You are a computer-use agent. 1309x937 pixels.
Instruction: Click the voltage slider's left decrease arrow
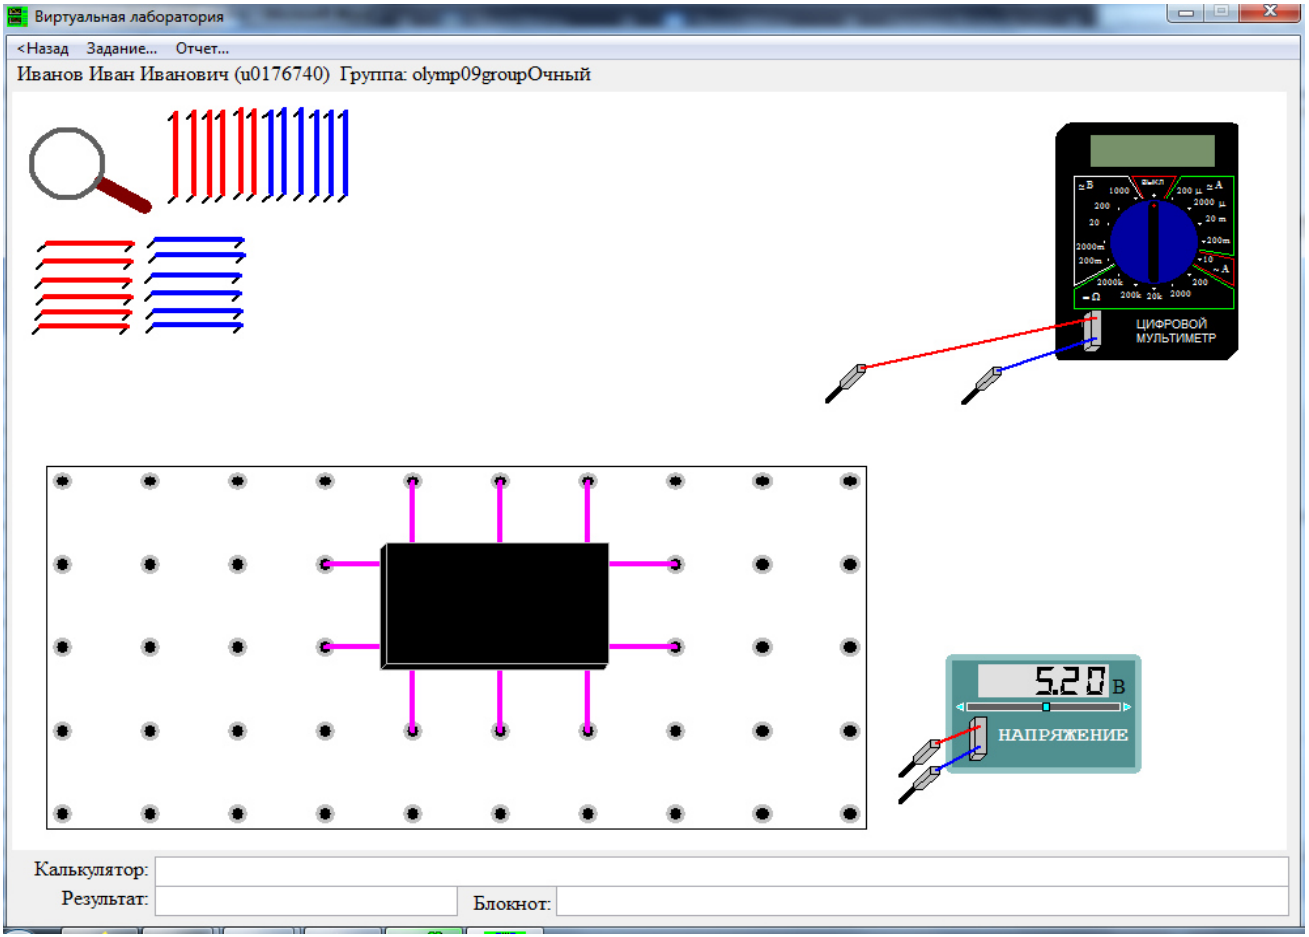tap(961, 707)
